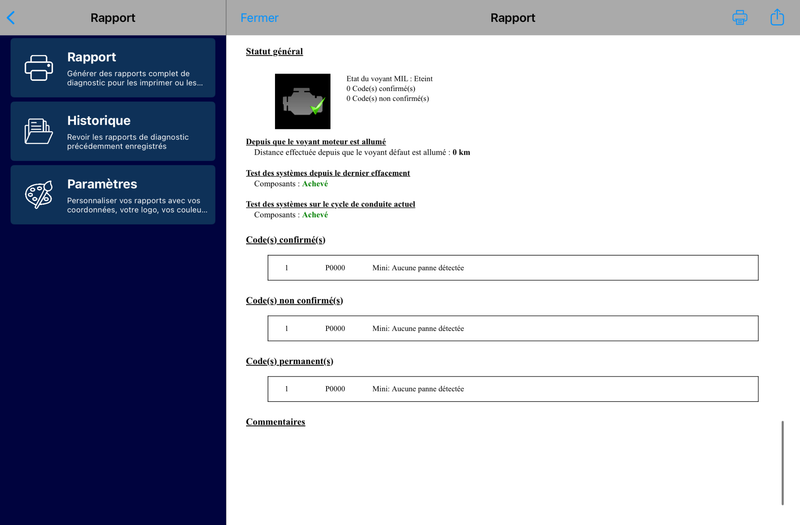Click the report vertical scrollbar
The image size is (800, 525).
pos(782,463)
